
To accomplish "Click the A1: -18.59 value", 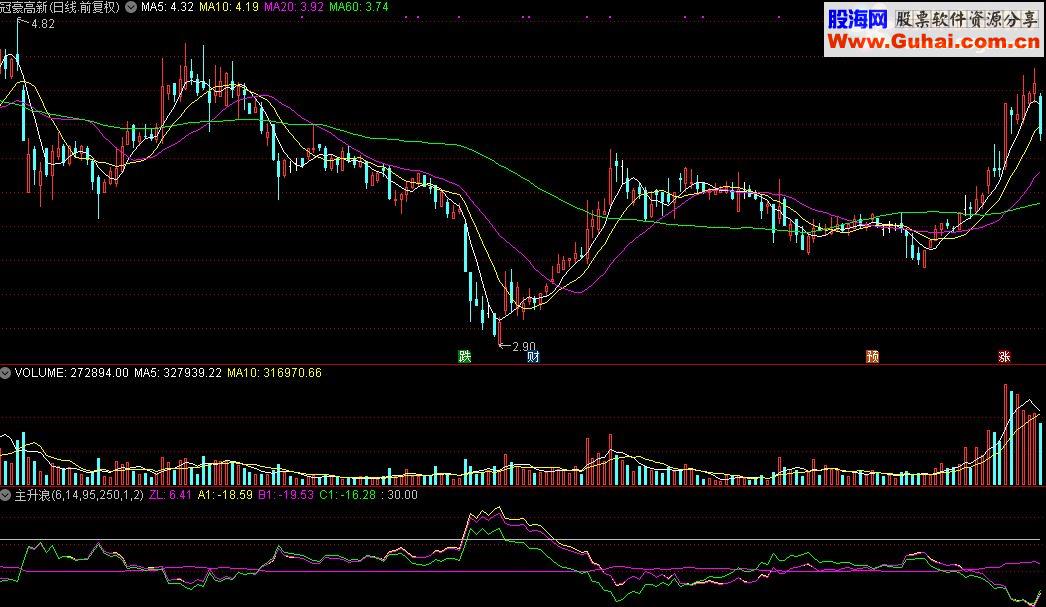I will [225, 495].
